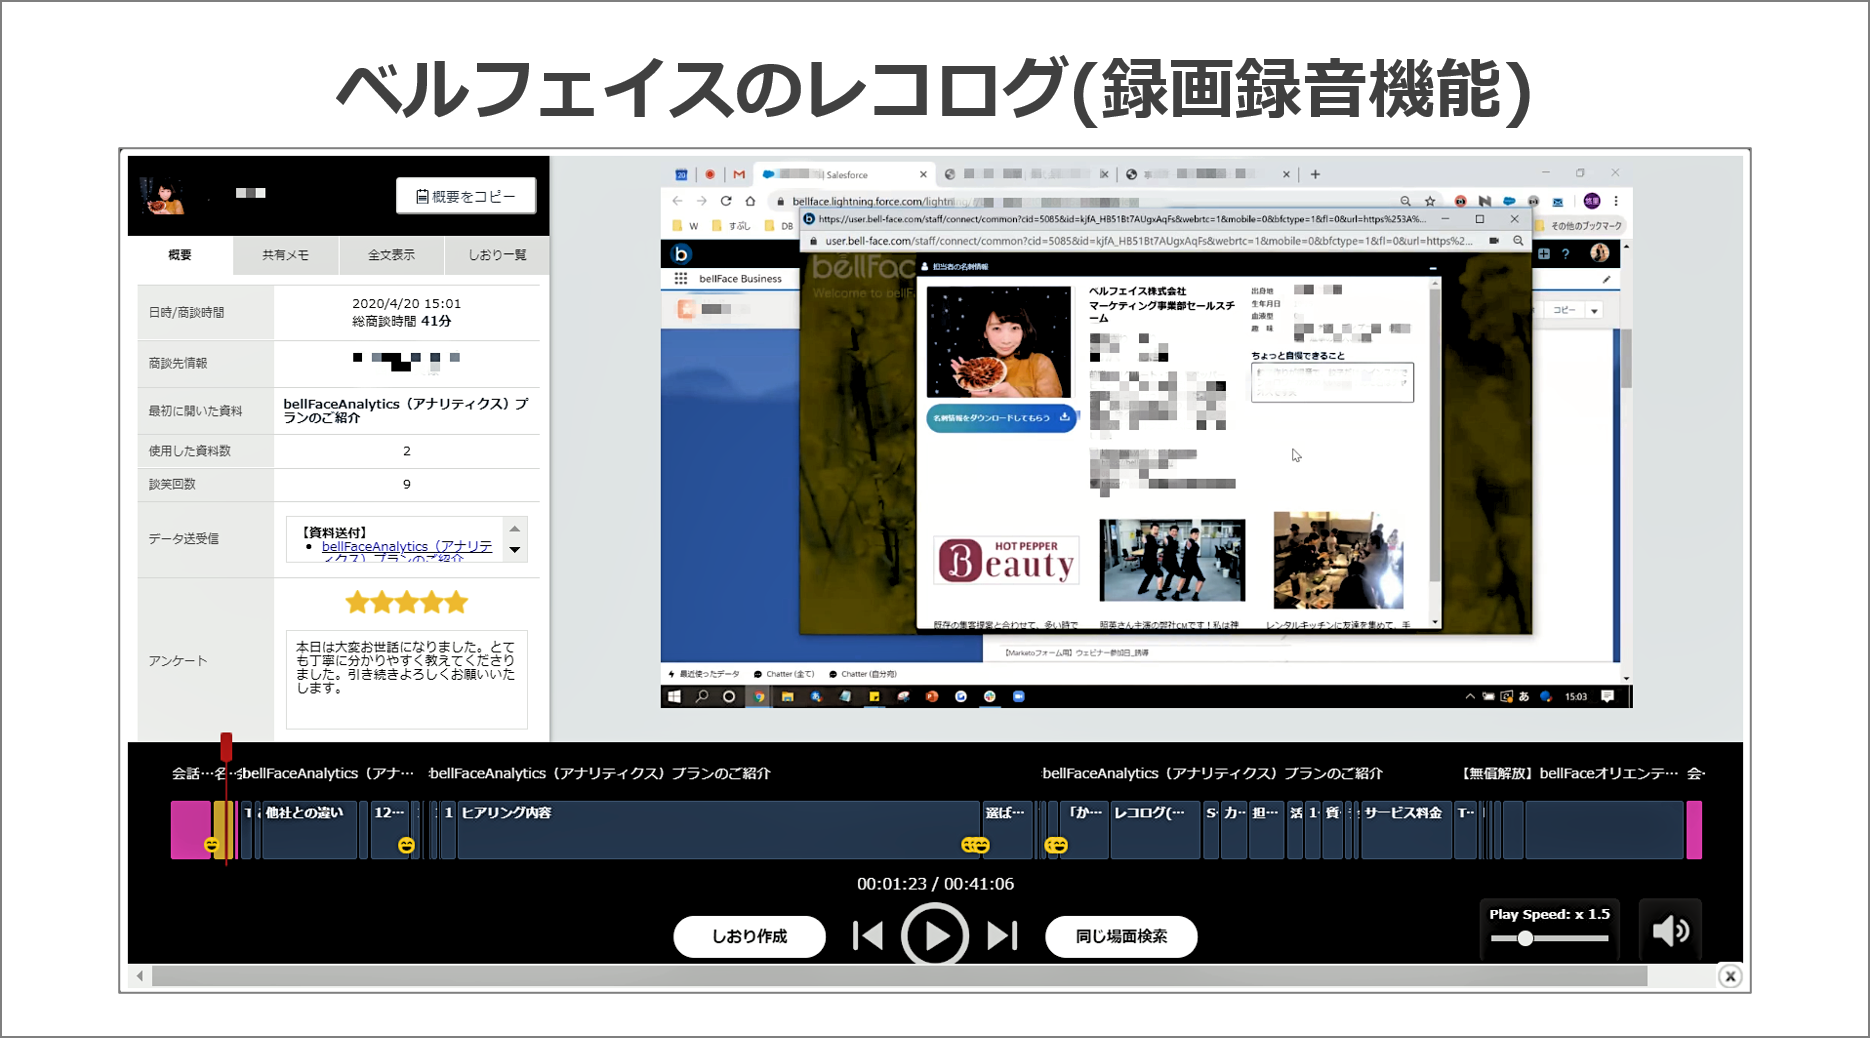The width and height of the screenshot is (1870, 1038).
Task: Select a laughing emoji marker on the timeline
Action: pyautogui.click(x=405, y=846)
